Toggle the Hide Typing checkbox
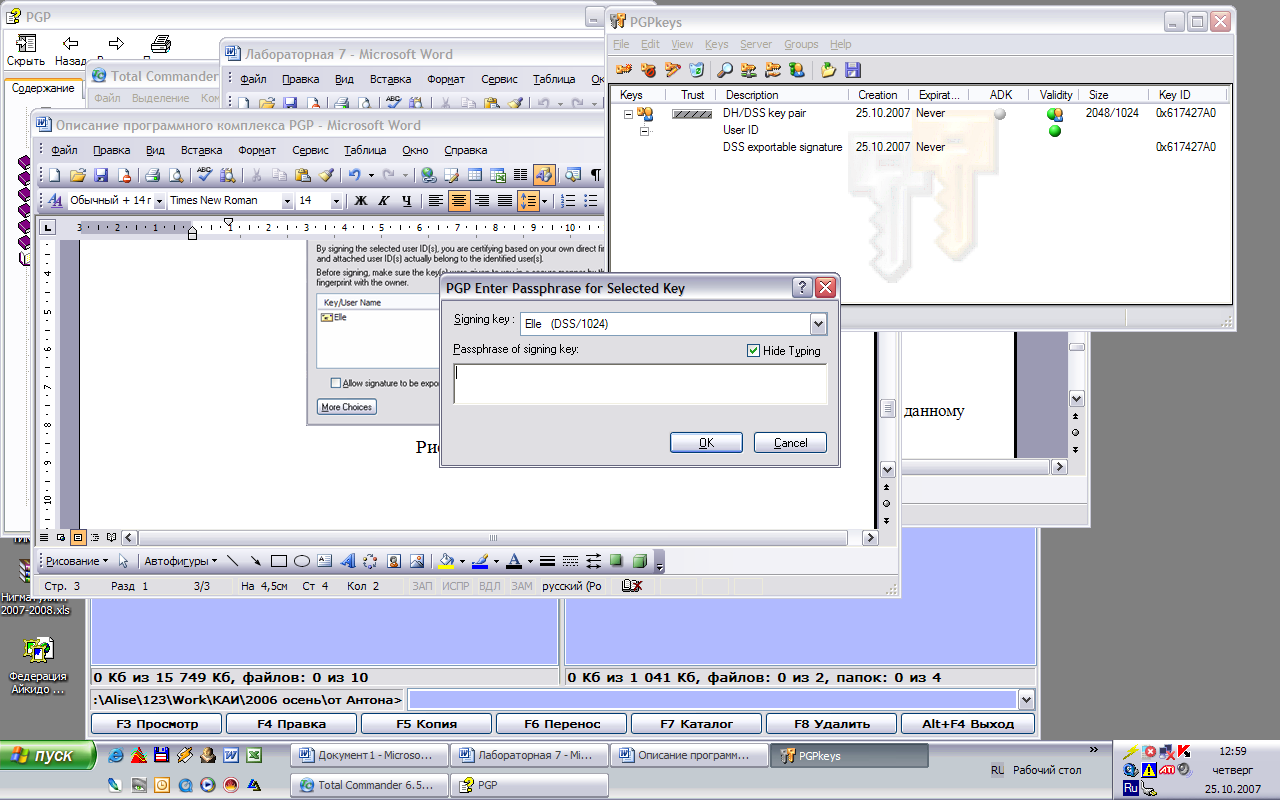Image resolution: width=1280 pixels, height=800 pixels. pos(753,351)
